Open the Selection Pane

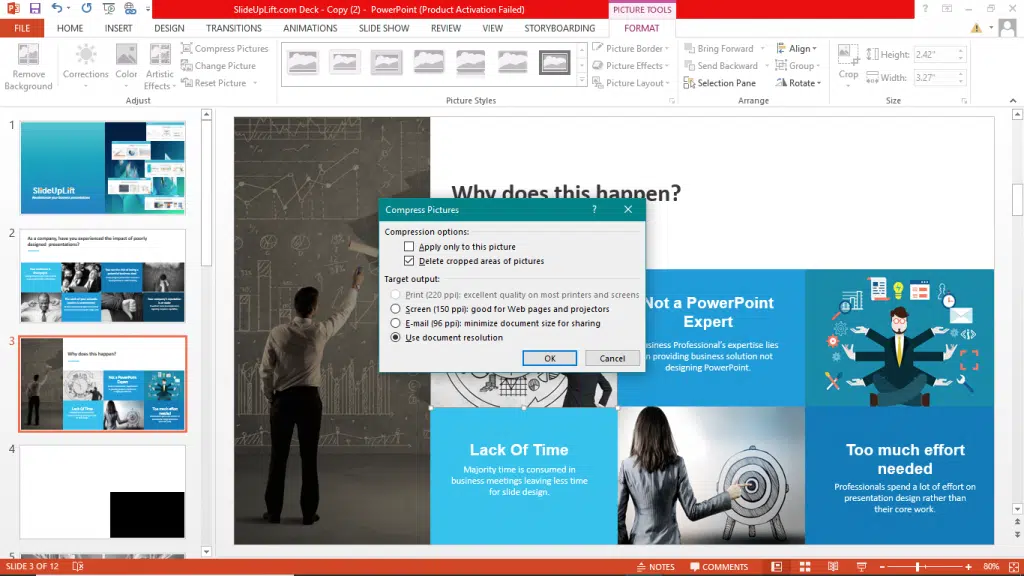[x=726, y=83]
